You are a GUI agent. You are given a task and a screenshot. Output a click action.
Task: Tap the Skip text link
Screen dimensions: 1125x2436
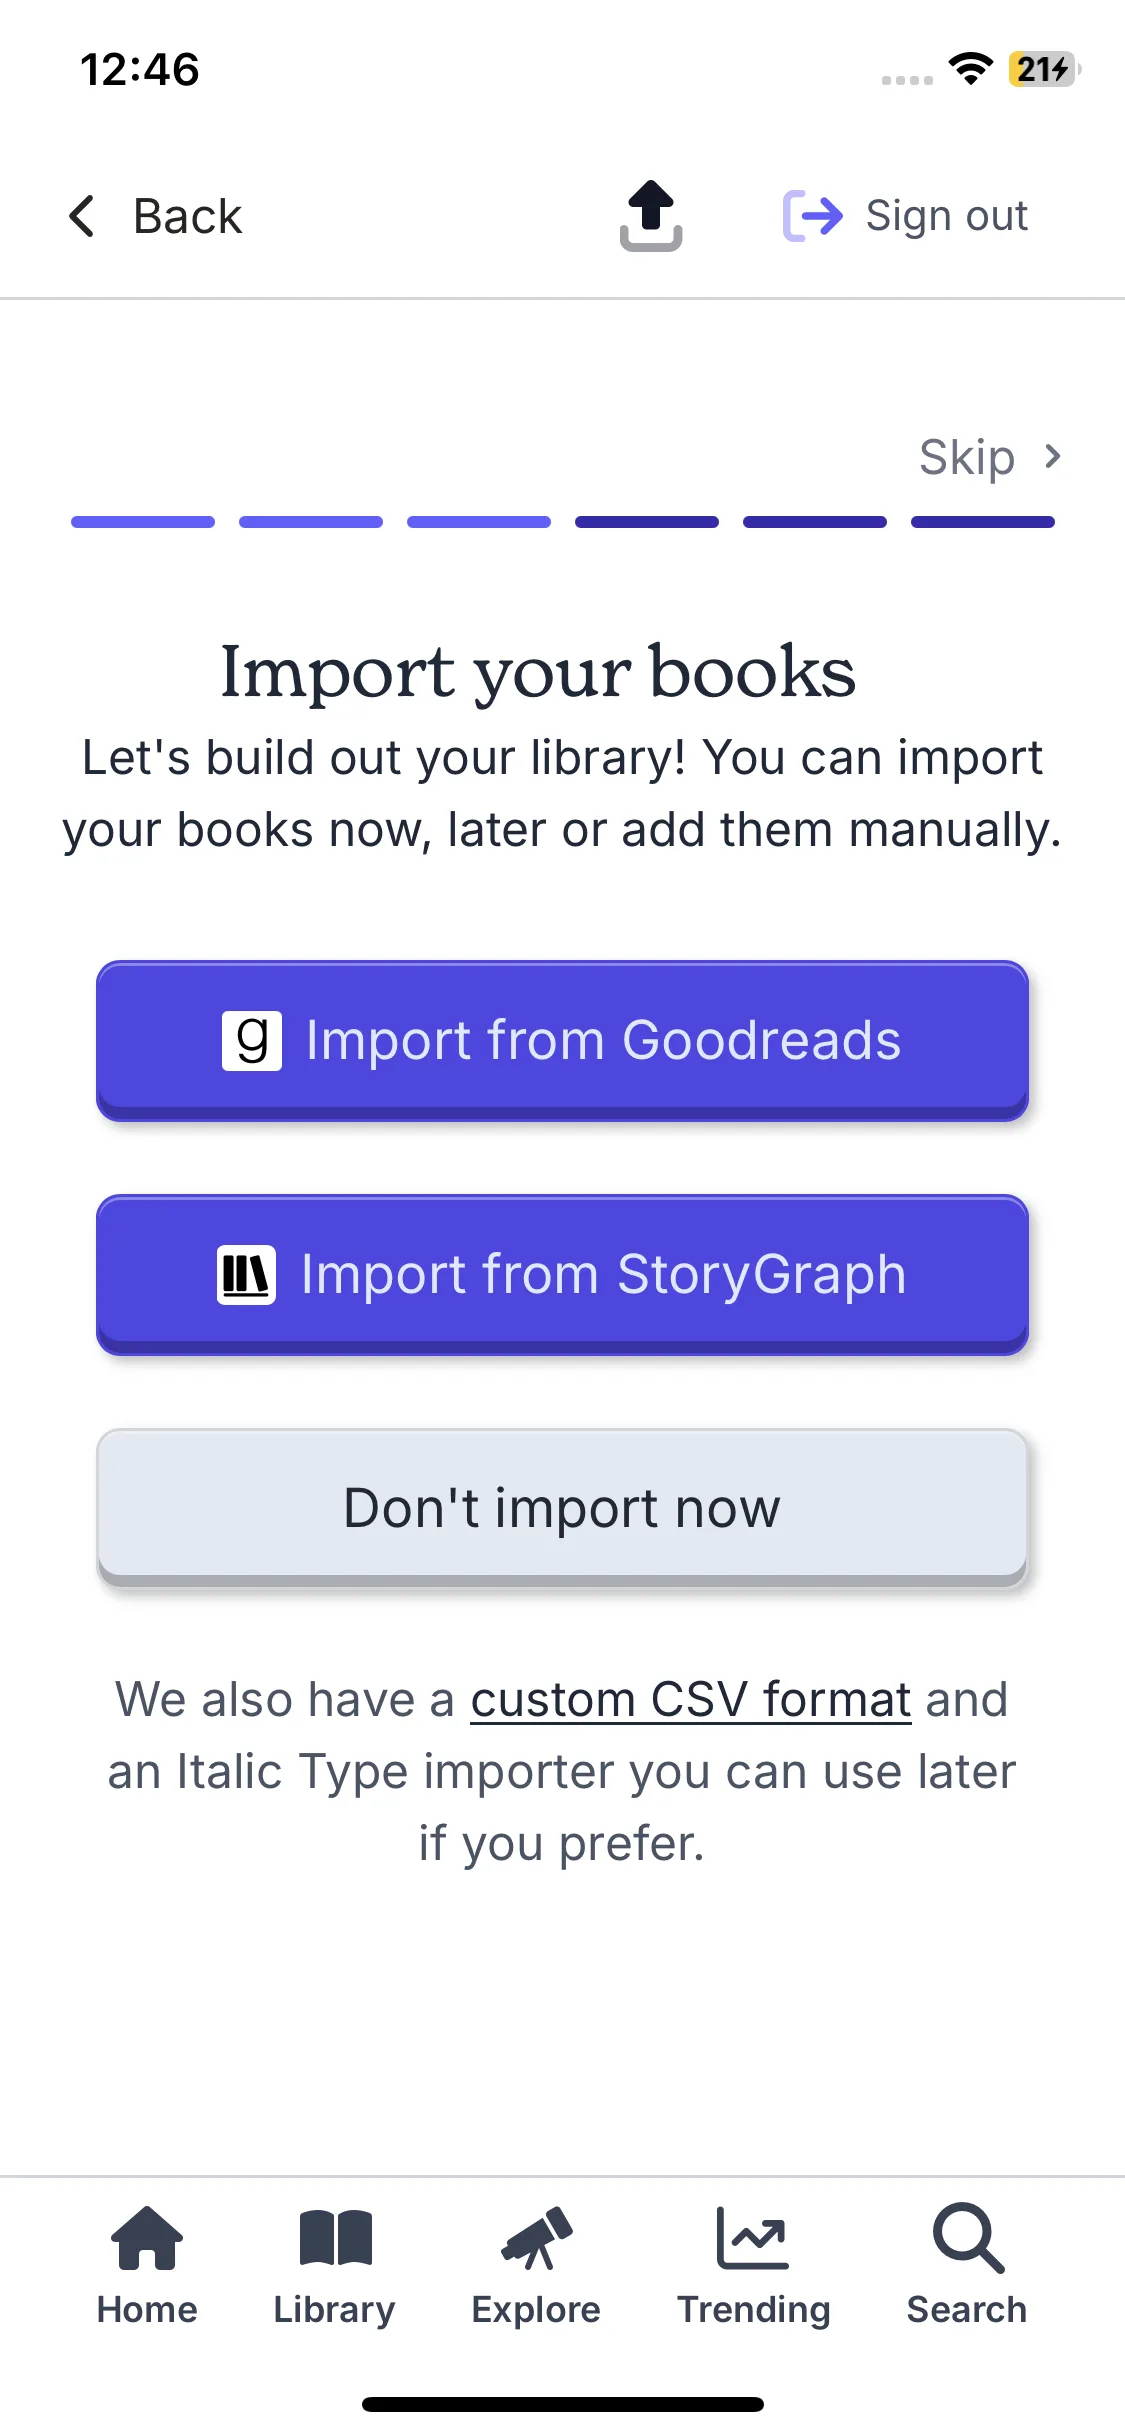pyautogui.click(x=967, y=458)
